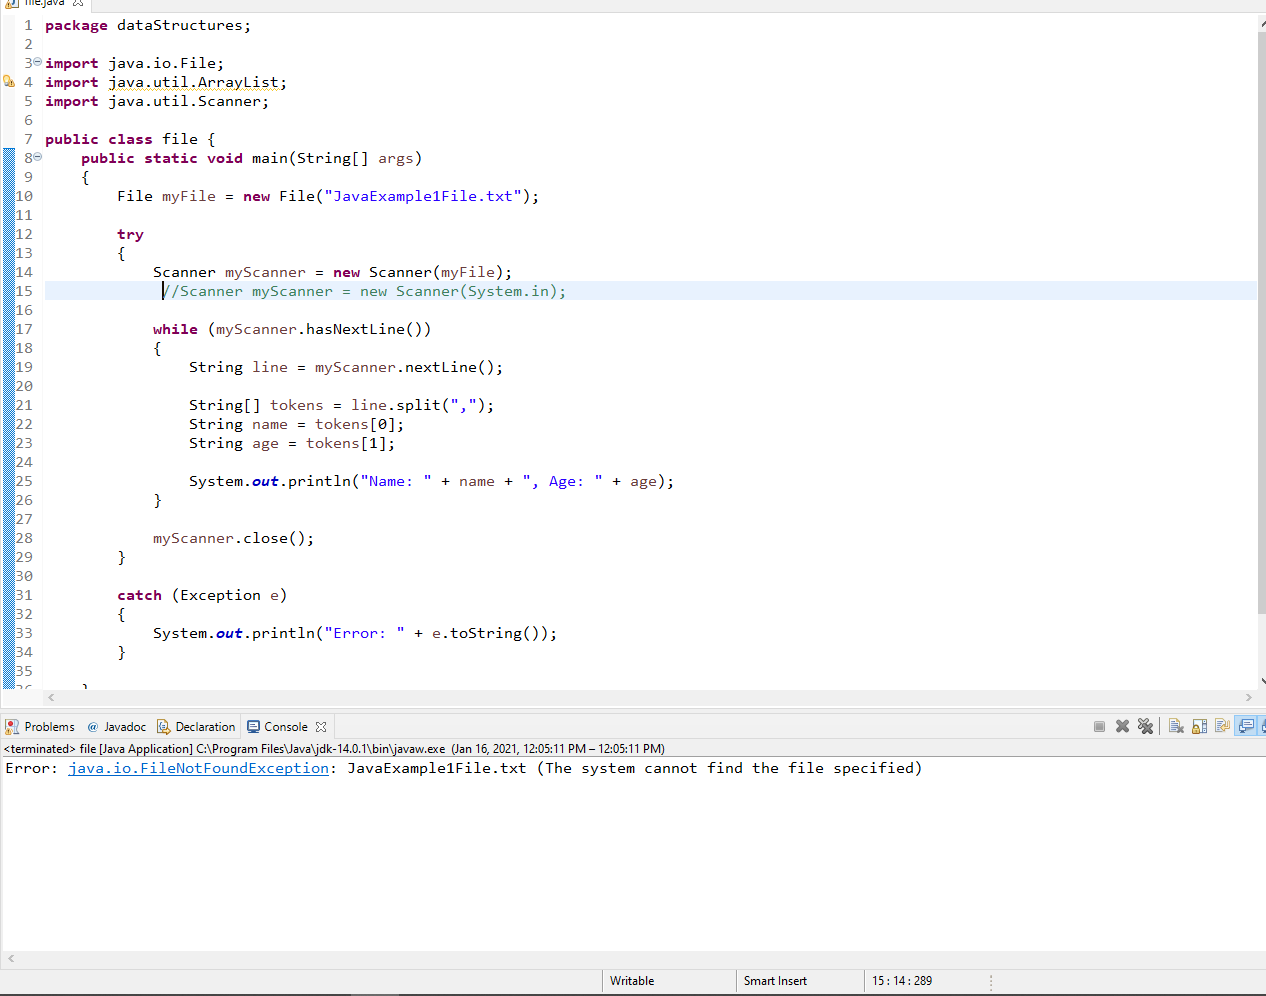Viewport: 1266px width, 996px height.
Task: Toggle Word Wrap in Console toolbar
Action: [1222, 727]
